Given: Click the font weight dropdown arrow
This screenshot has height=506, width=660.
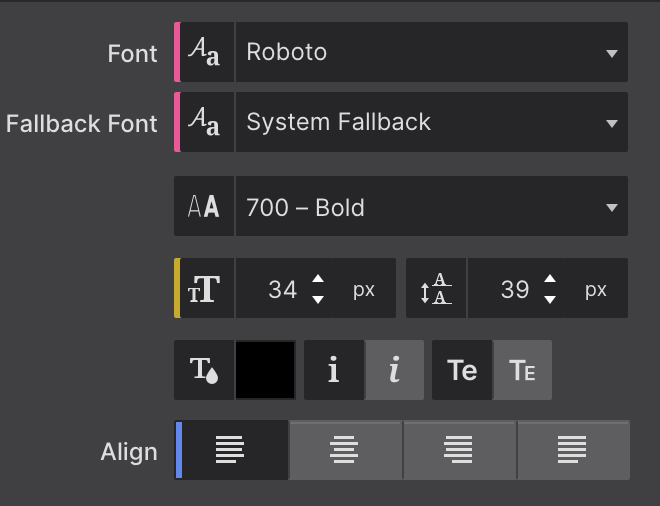Looking at the screenshot, I should (x=612, y=208).
